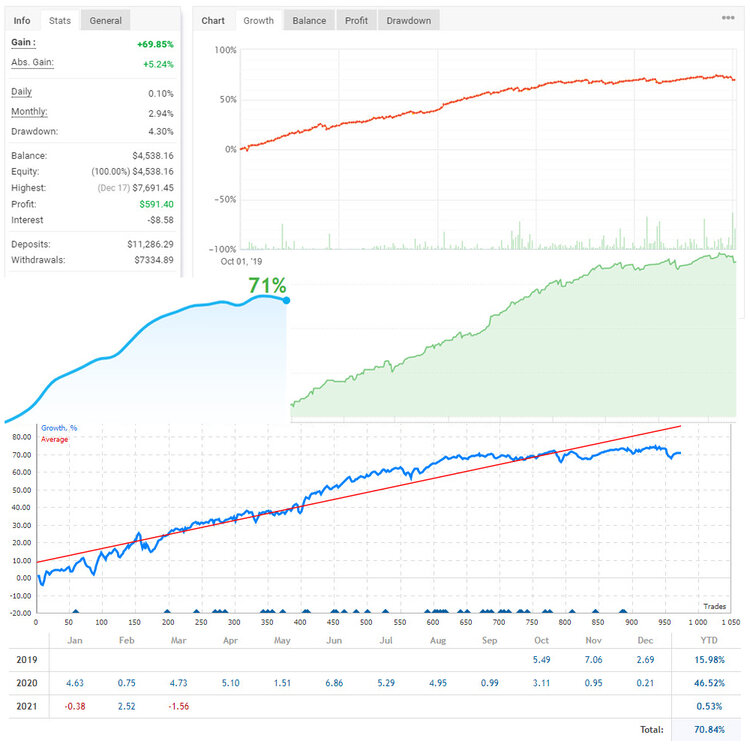Open the three-dot chart options menu
This screenshot has height=750, width=750.
(x=728, y=18)
